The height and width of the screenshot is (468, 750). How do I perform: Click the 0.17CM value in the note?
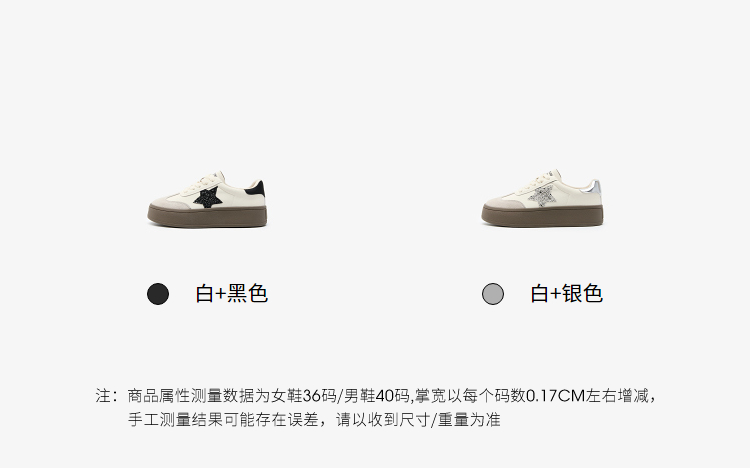pos(556,396)
